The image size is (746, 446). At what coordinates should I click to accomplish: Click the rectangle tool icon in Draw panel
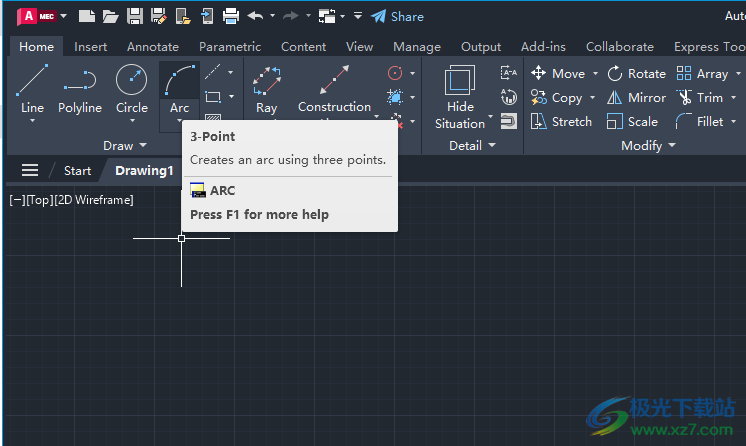click(213, 97)
